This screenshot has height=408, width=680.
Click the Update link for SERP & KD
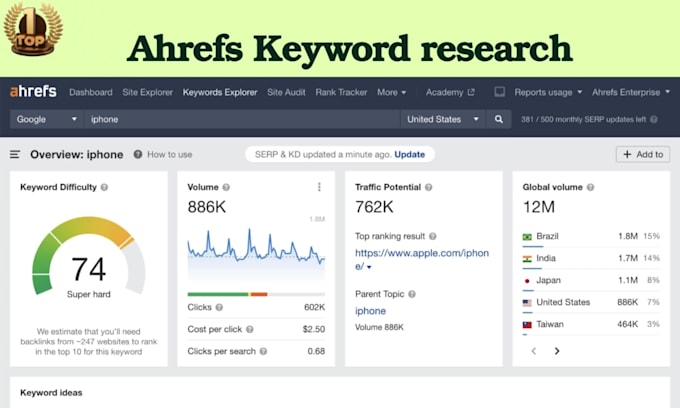[x=409, y=154]
